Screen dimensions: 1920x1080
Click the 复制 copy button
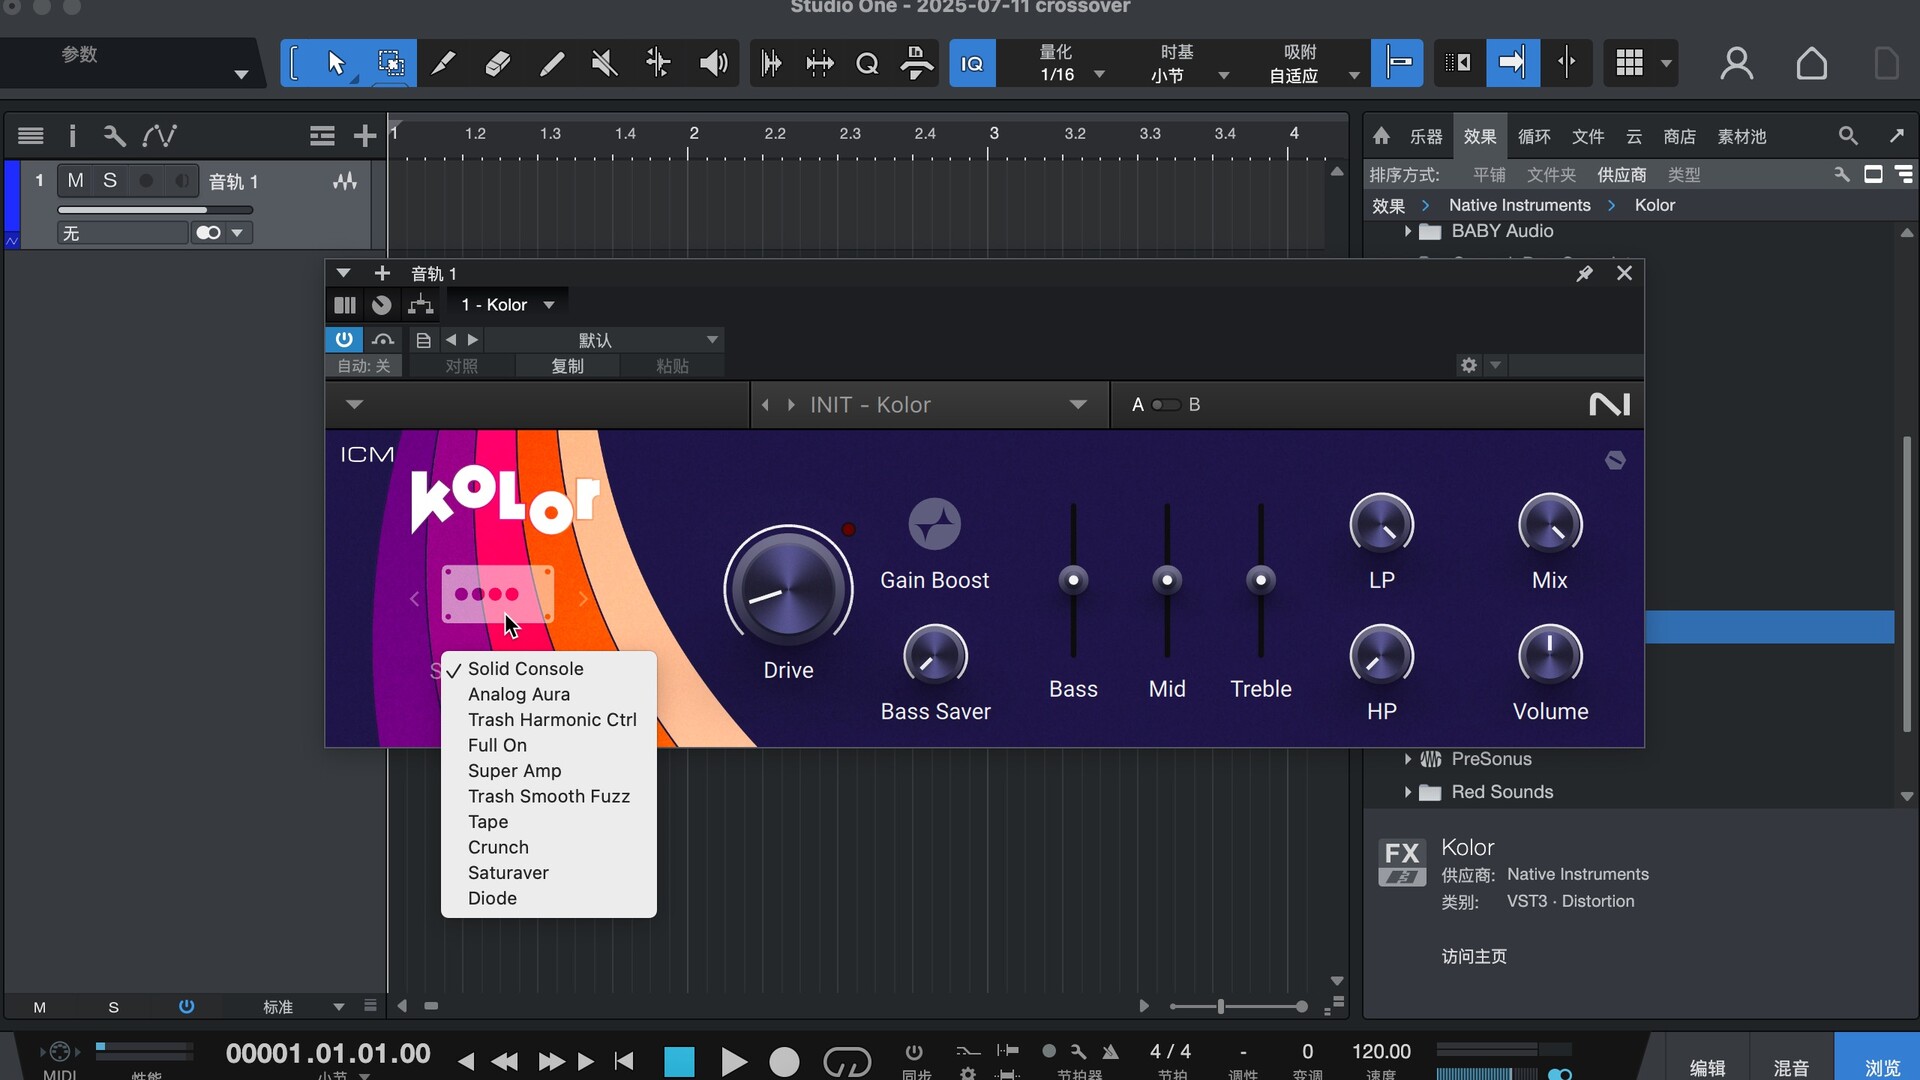(x=568, y=366)
